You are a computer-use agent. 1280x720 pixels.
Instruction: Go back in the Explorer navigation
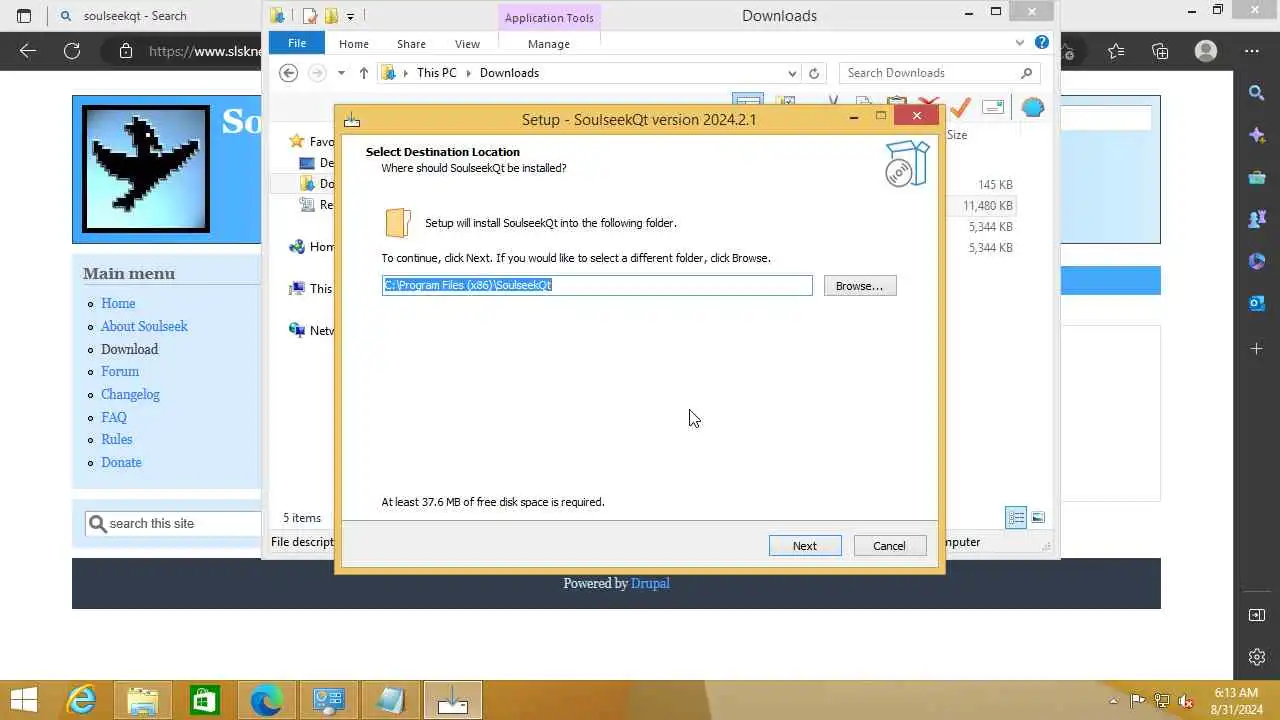click(289, 73)
